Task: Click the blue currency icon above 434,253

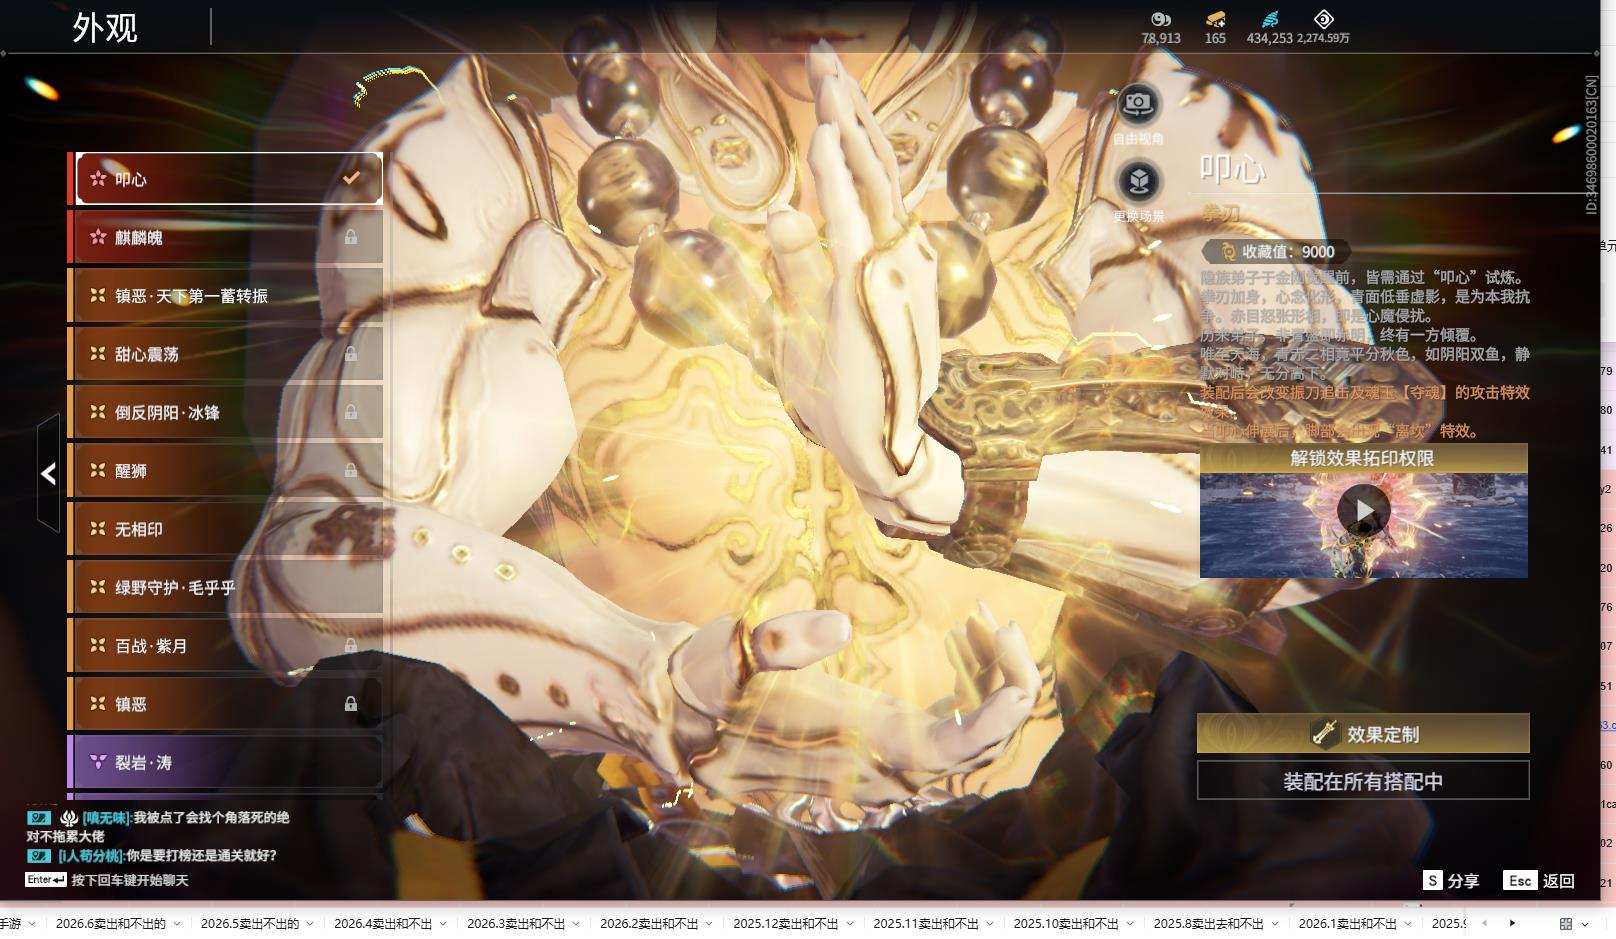Action: (1270, 19)
